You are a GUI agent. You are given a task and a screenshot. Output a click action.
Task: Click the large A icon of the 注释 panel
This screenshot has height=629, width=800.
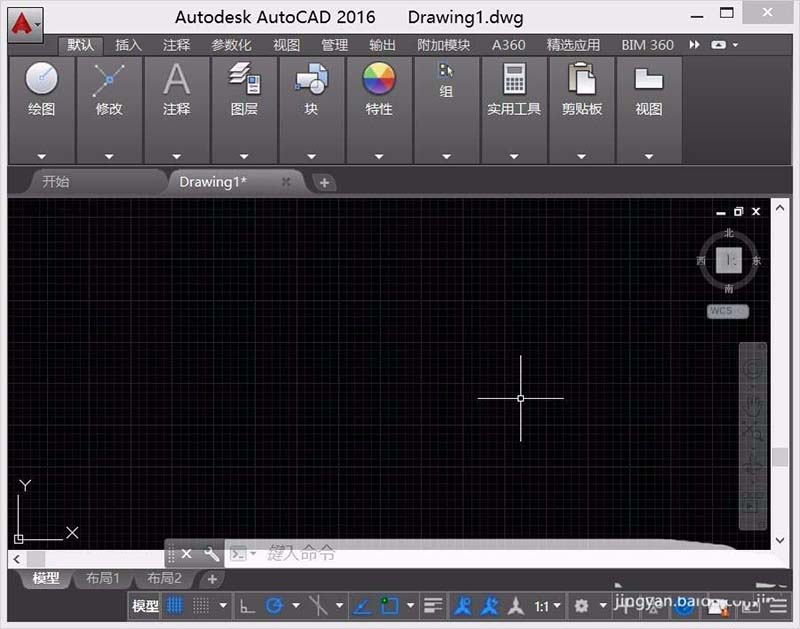[177, 79]
